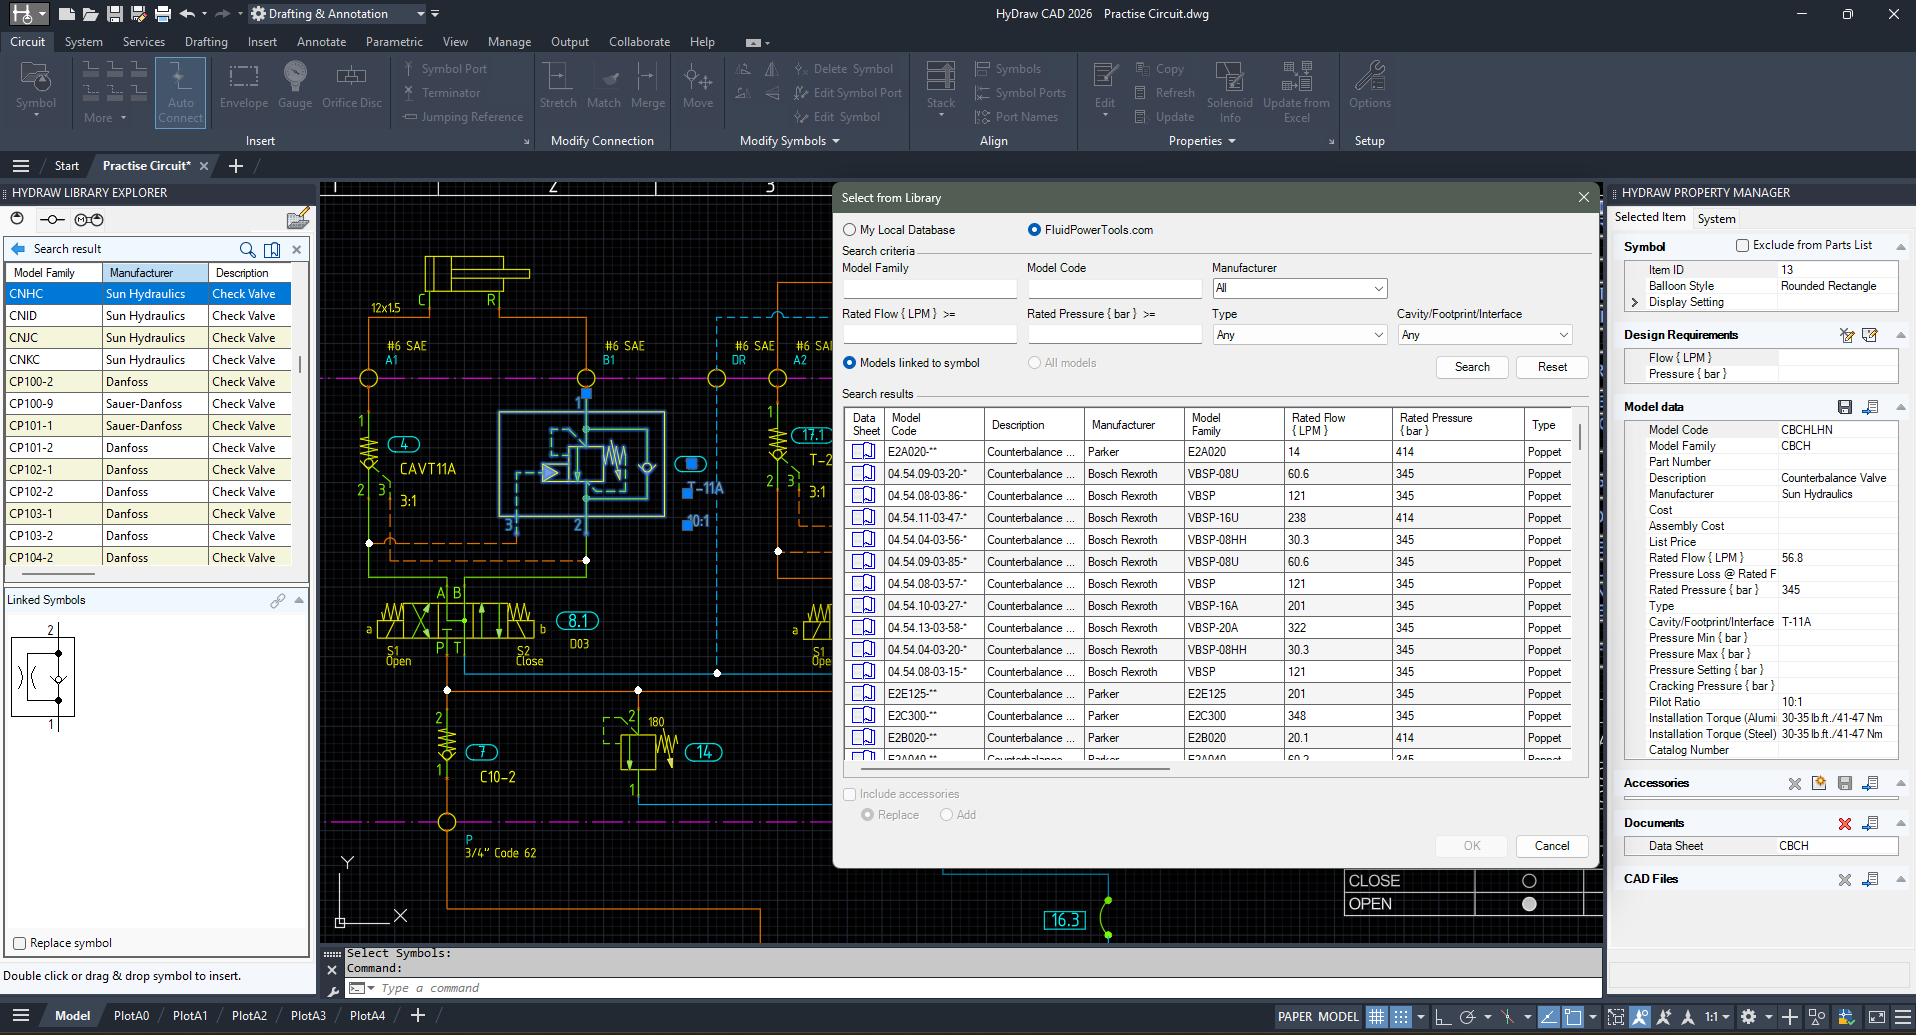The width and height of the screenshot is (1916, 1035).
Task: Switch to the Annotate ribbon tab
Action: point(321,42)
